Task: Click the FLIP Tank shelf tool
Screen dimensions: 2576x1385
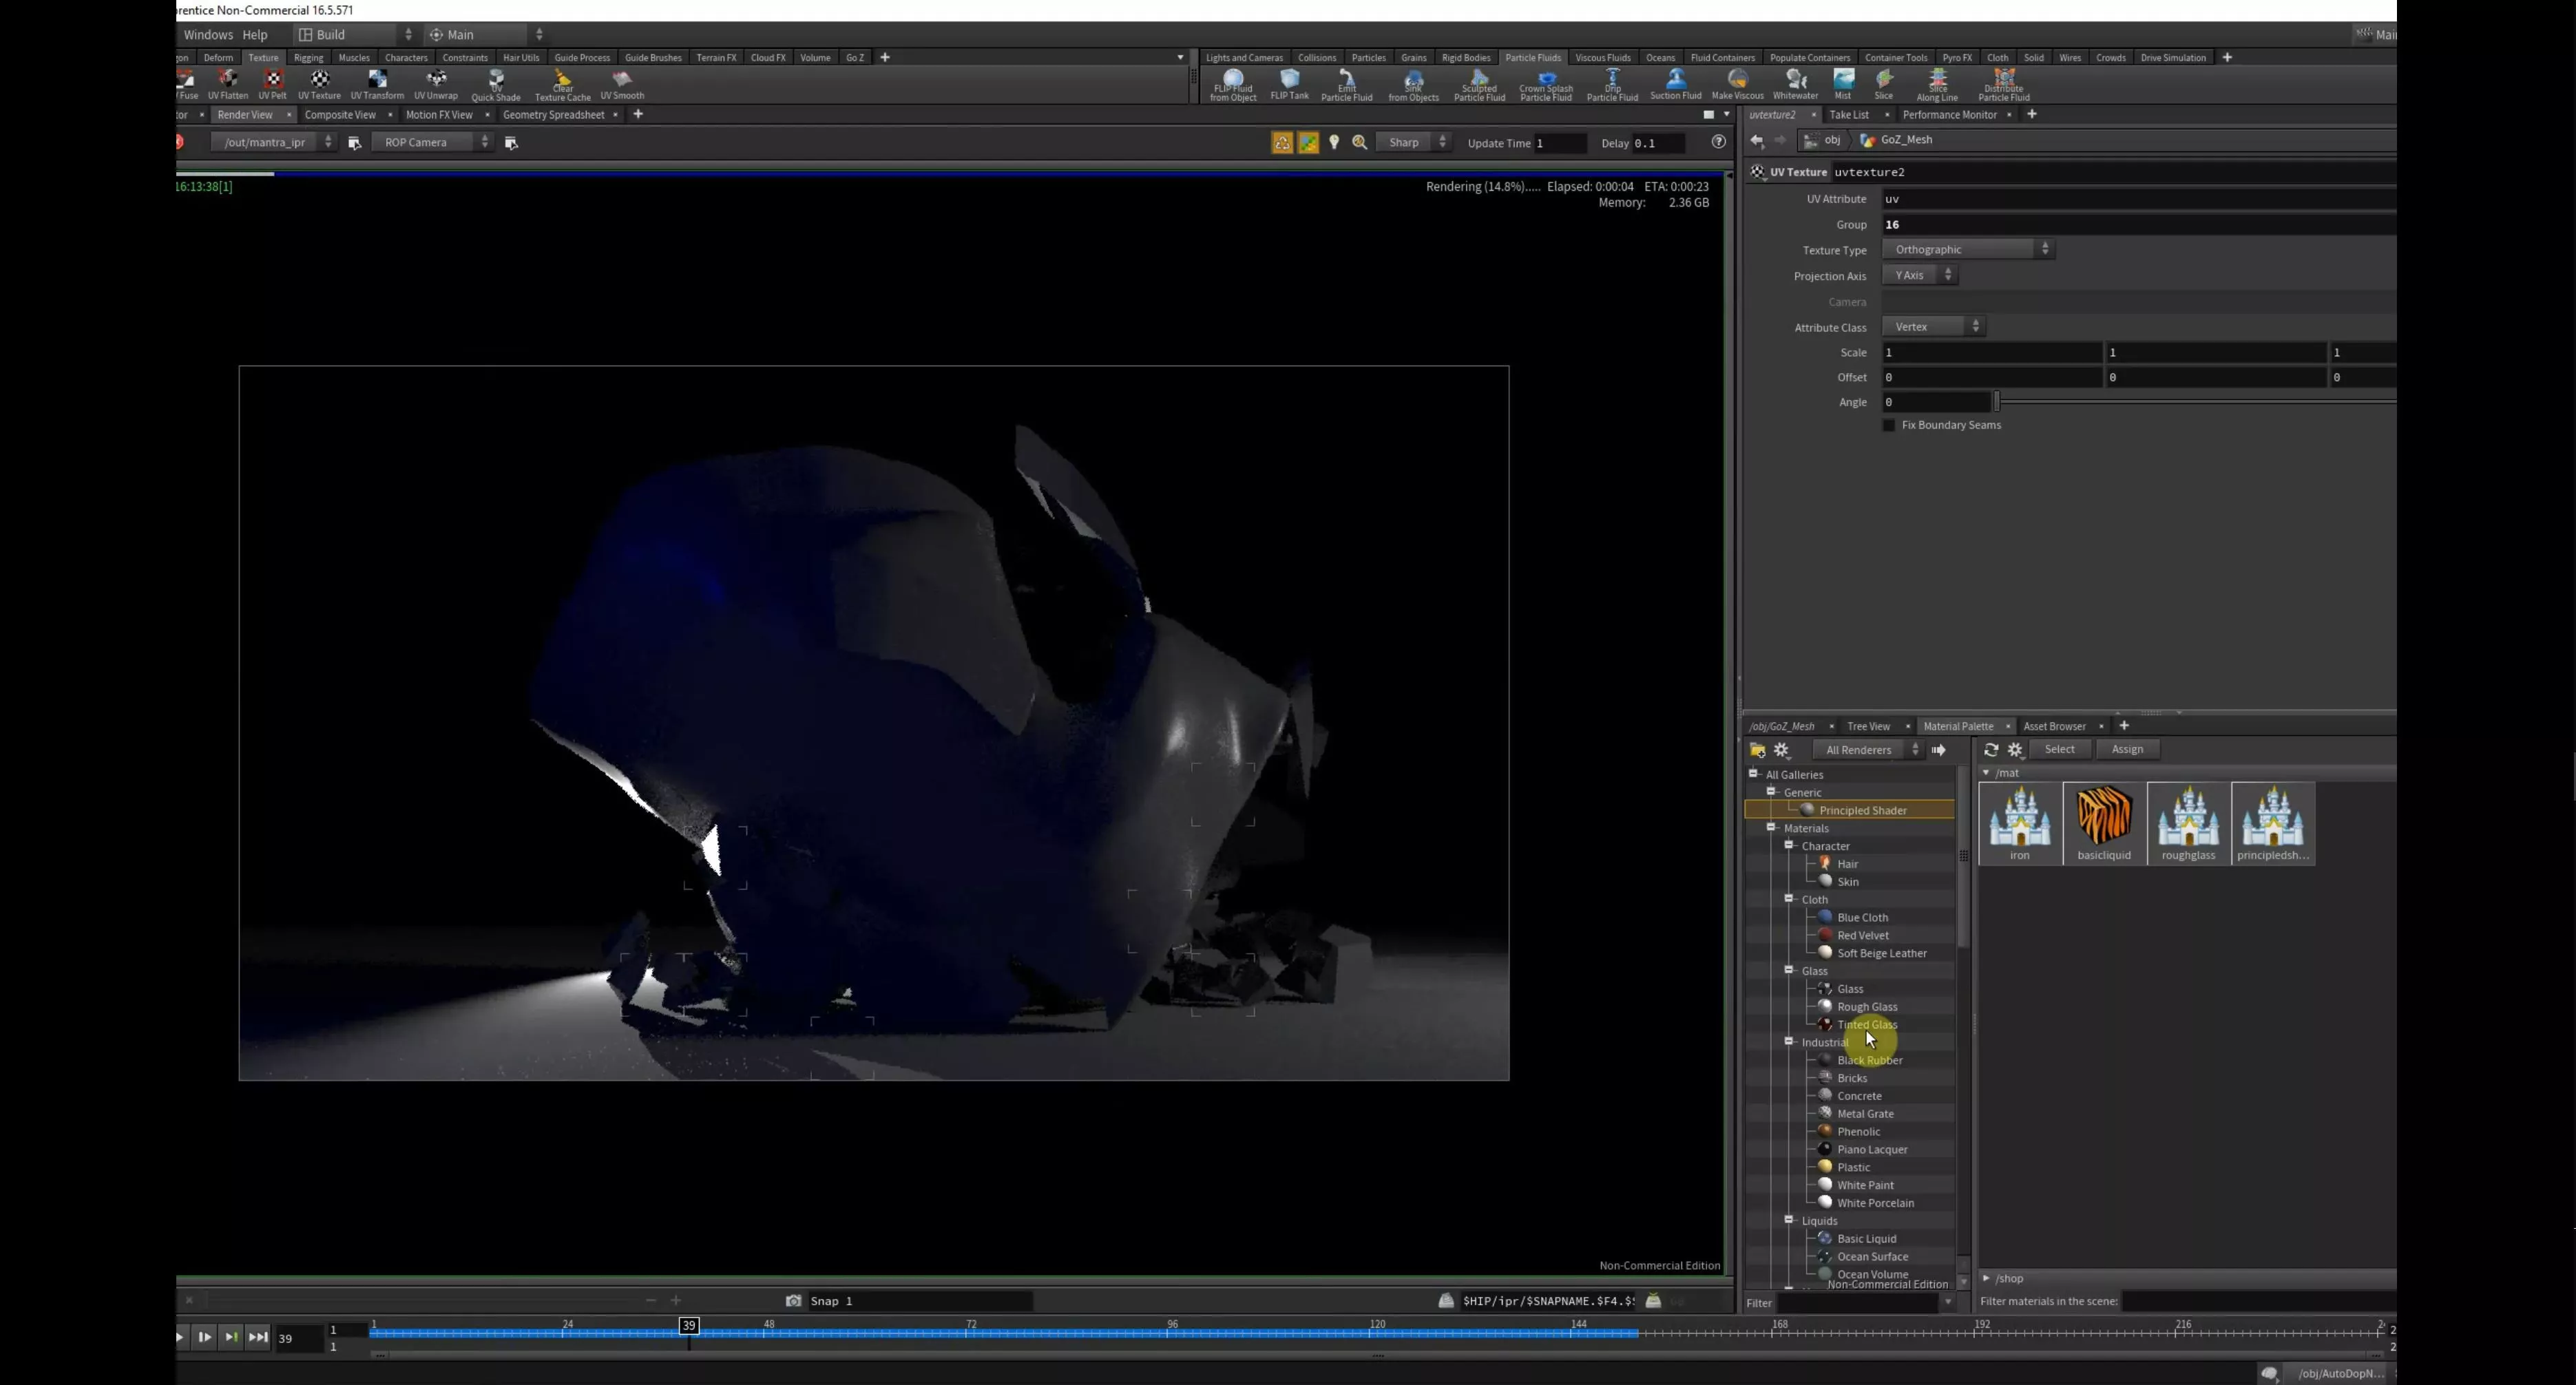Action: (1289, 84)
